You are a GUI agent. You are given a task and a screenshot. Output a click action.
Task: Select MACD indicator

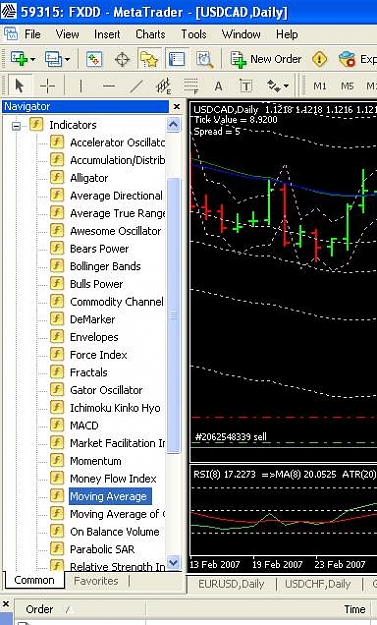click(84, 425)
